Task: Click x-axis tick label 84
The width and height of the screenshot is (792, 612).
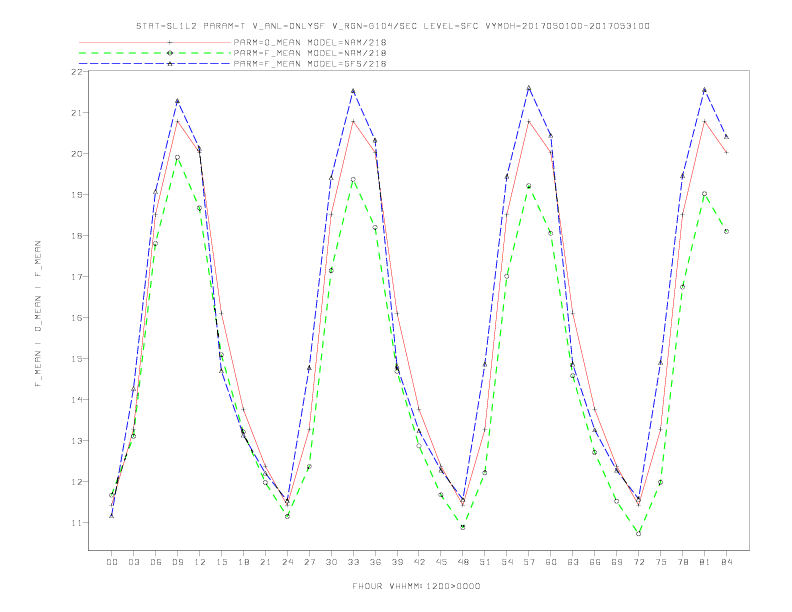Action: [x=727, y=562]
